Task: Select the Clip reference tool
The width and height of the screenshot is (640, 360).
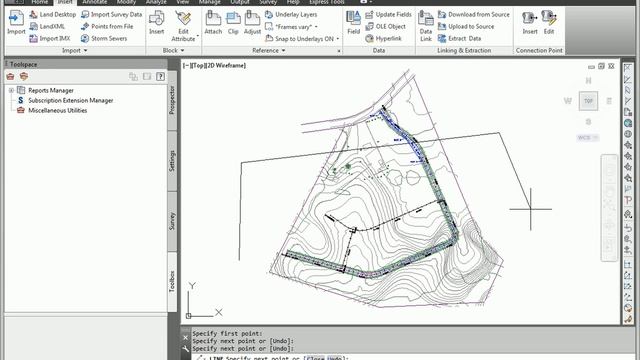Action: tap(233, 23)
